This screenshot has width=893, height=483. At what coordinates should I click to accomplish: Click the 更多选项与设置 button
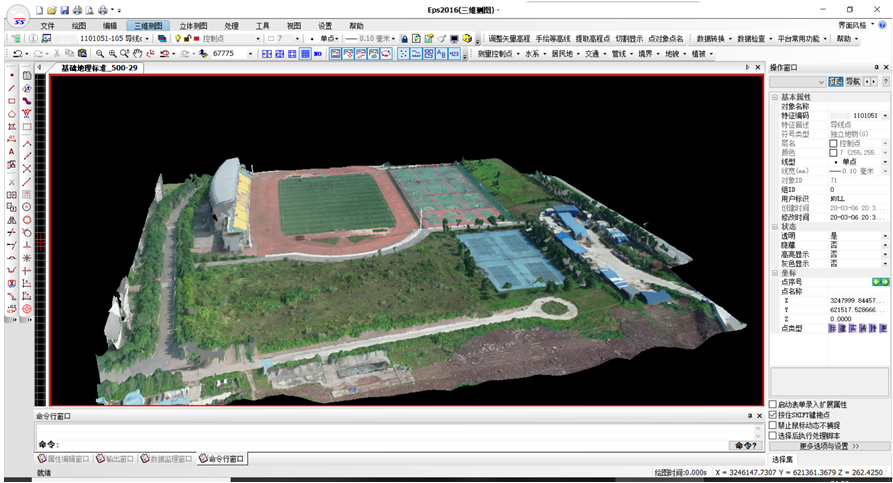tap(829, 446)
